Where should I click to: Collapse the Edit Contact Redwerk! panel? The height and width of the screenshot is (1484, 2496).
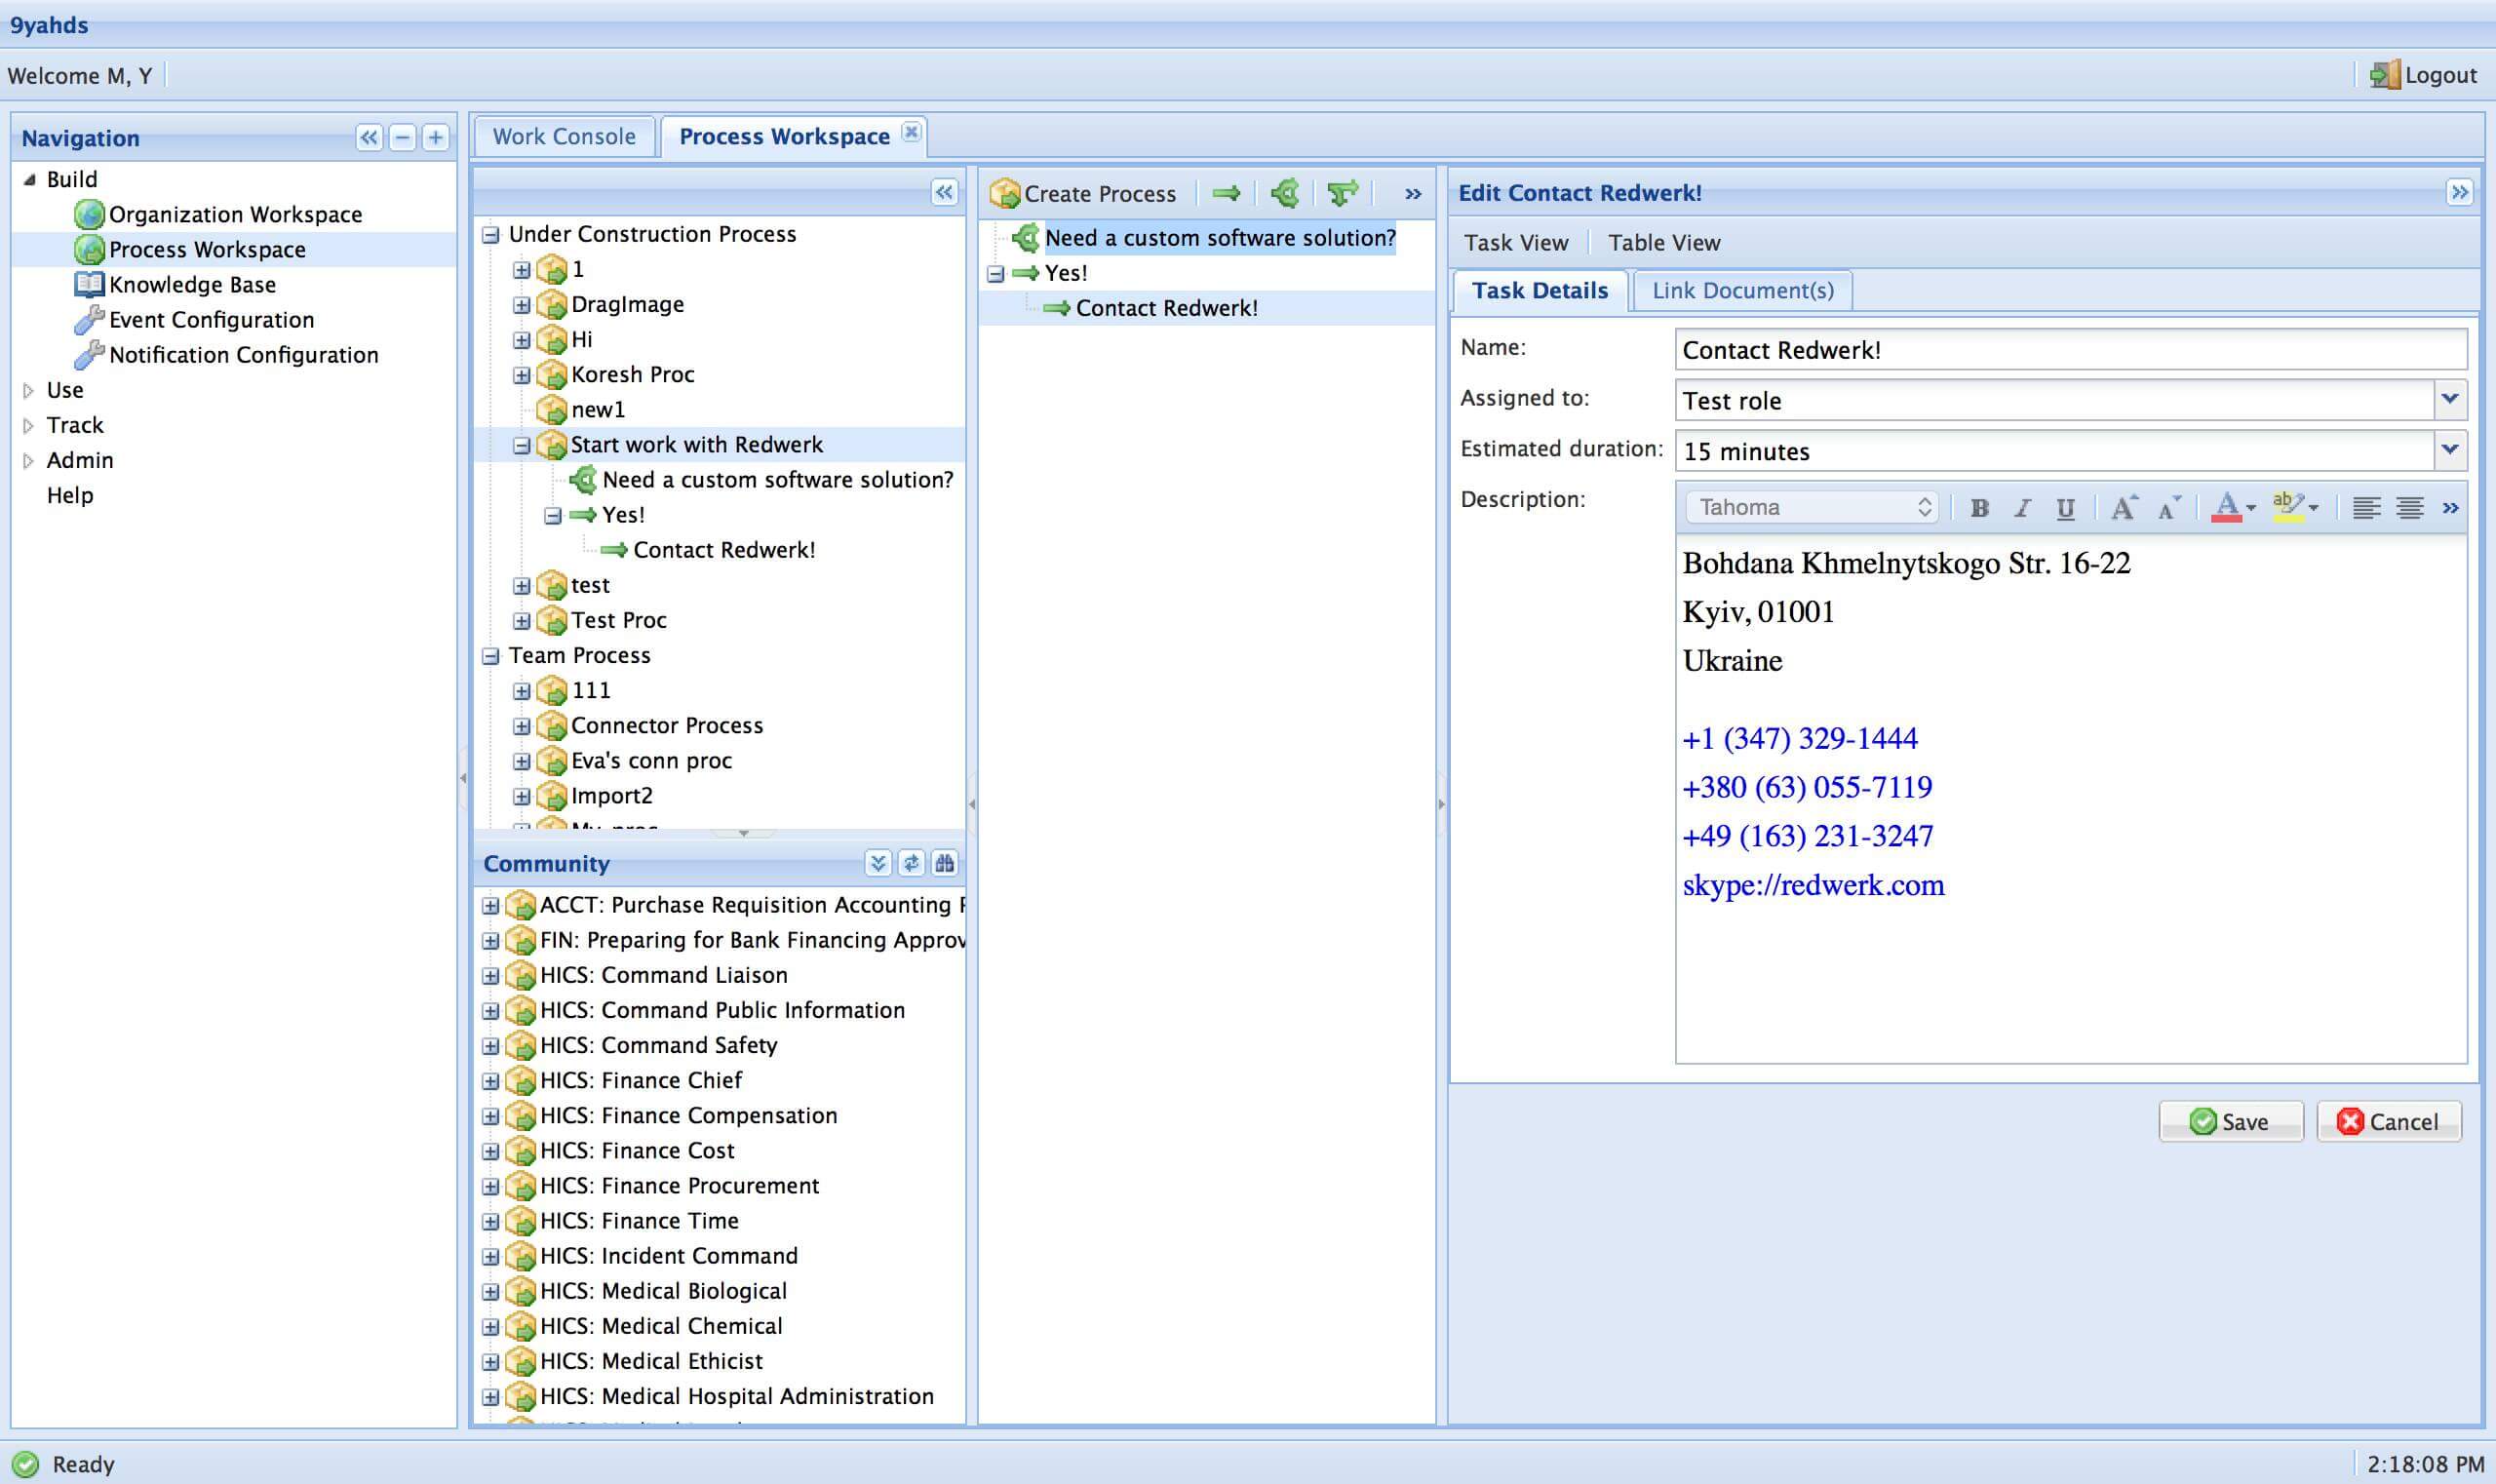click(x=2459, y=192)
